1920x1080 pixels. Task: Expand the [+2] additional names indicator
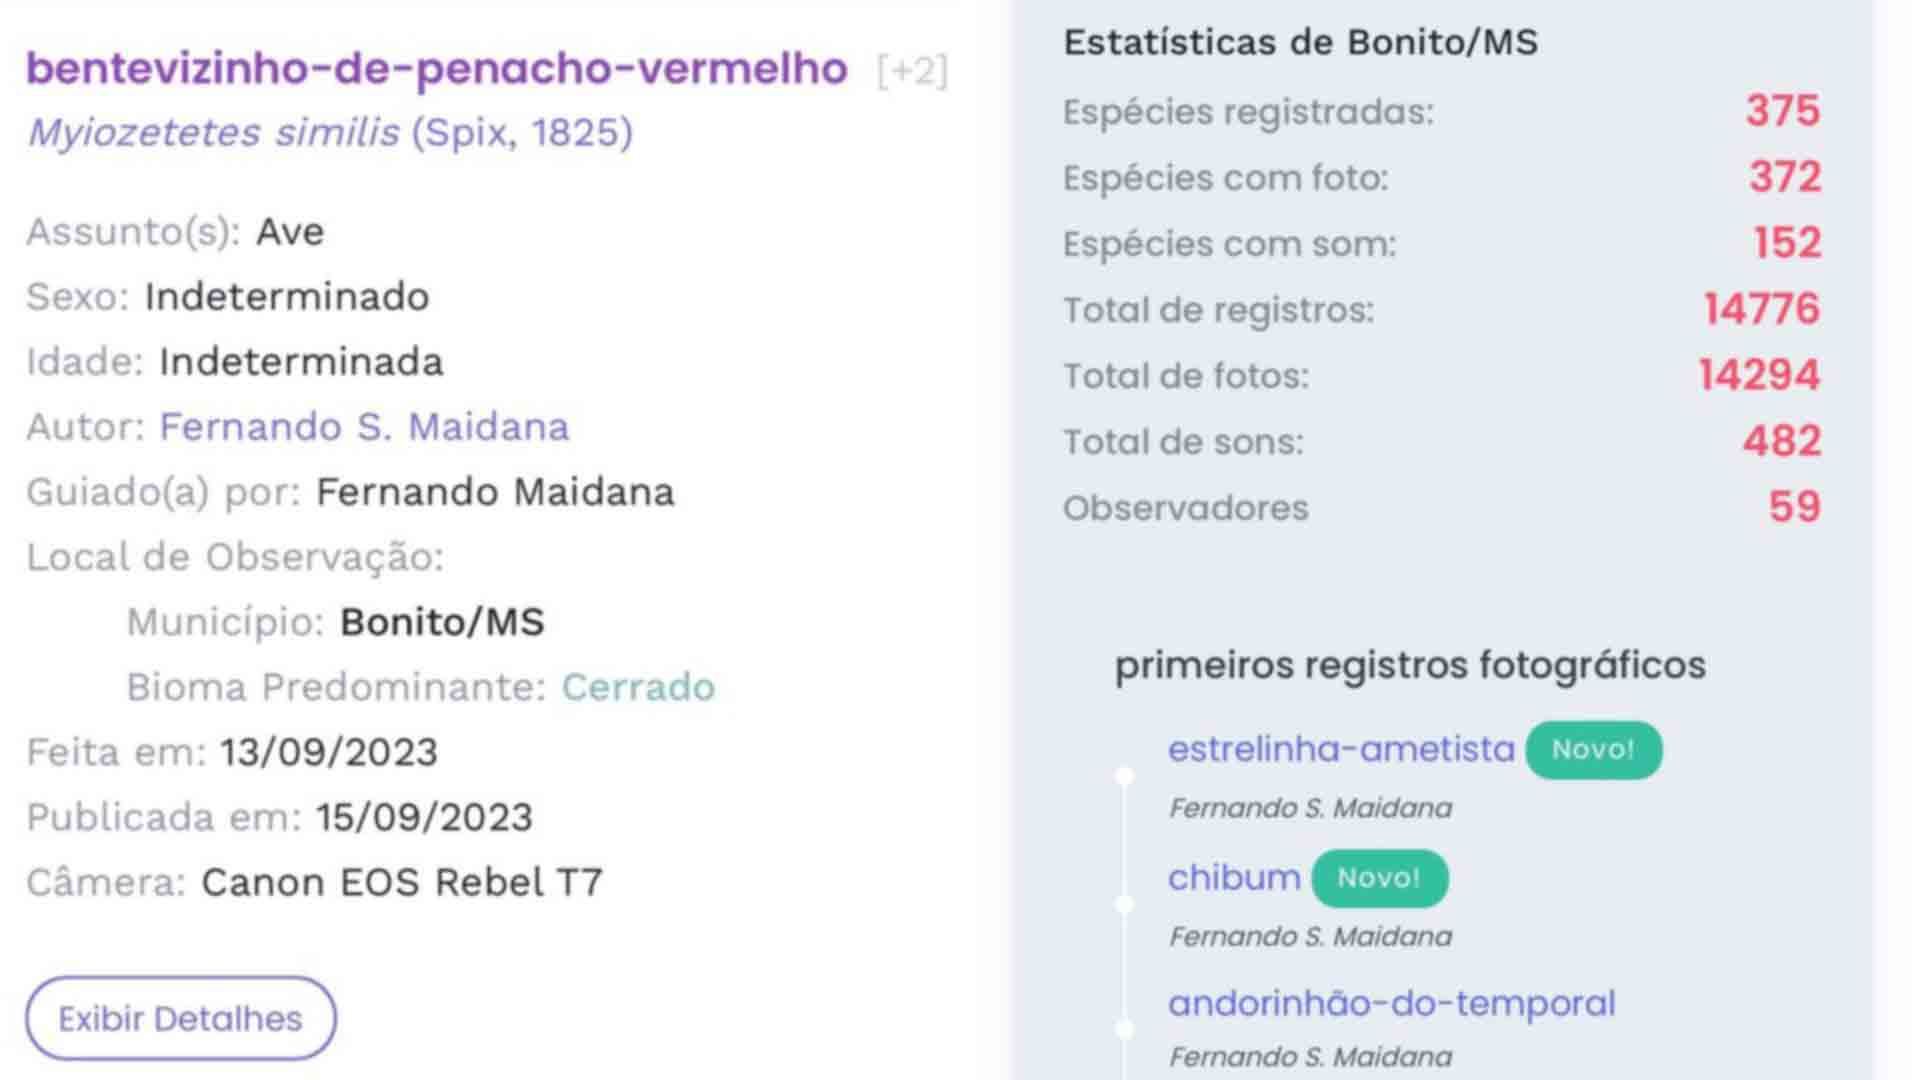click(911, 71)
